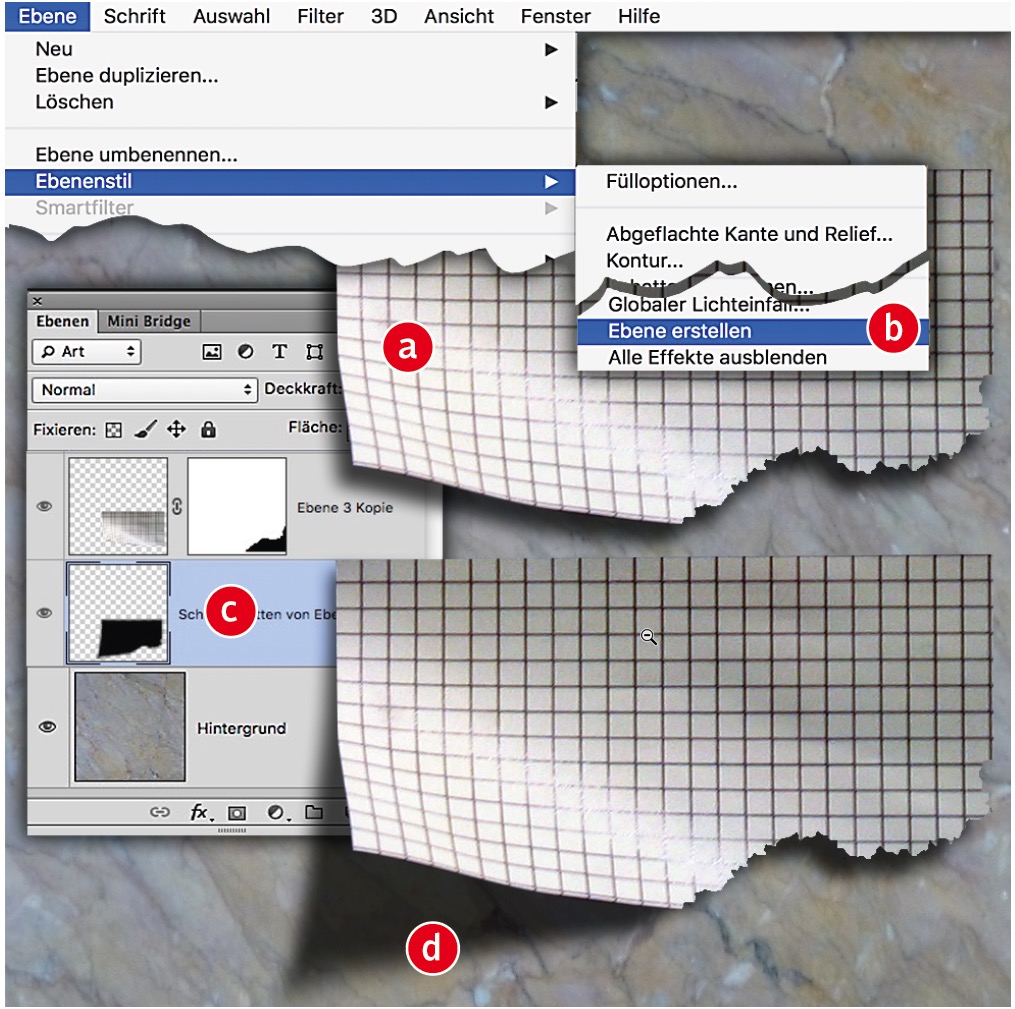Expand the Neu submenu arrow
The width and height of the screenshot is (1015, 1009).
point(551,49)
